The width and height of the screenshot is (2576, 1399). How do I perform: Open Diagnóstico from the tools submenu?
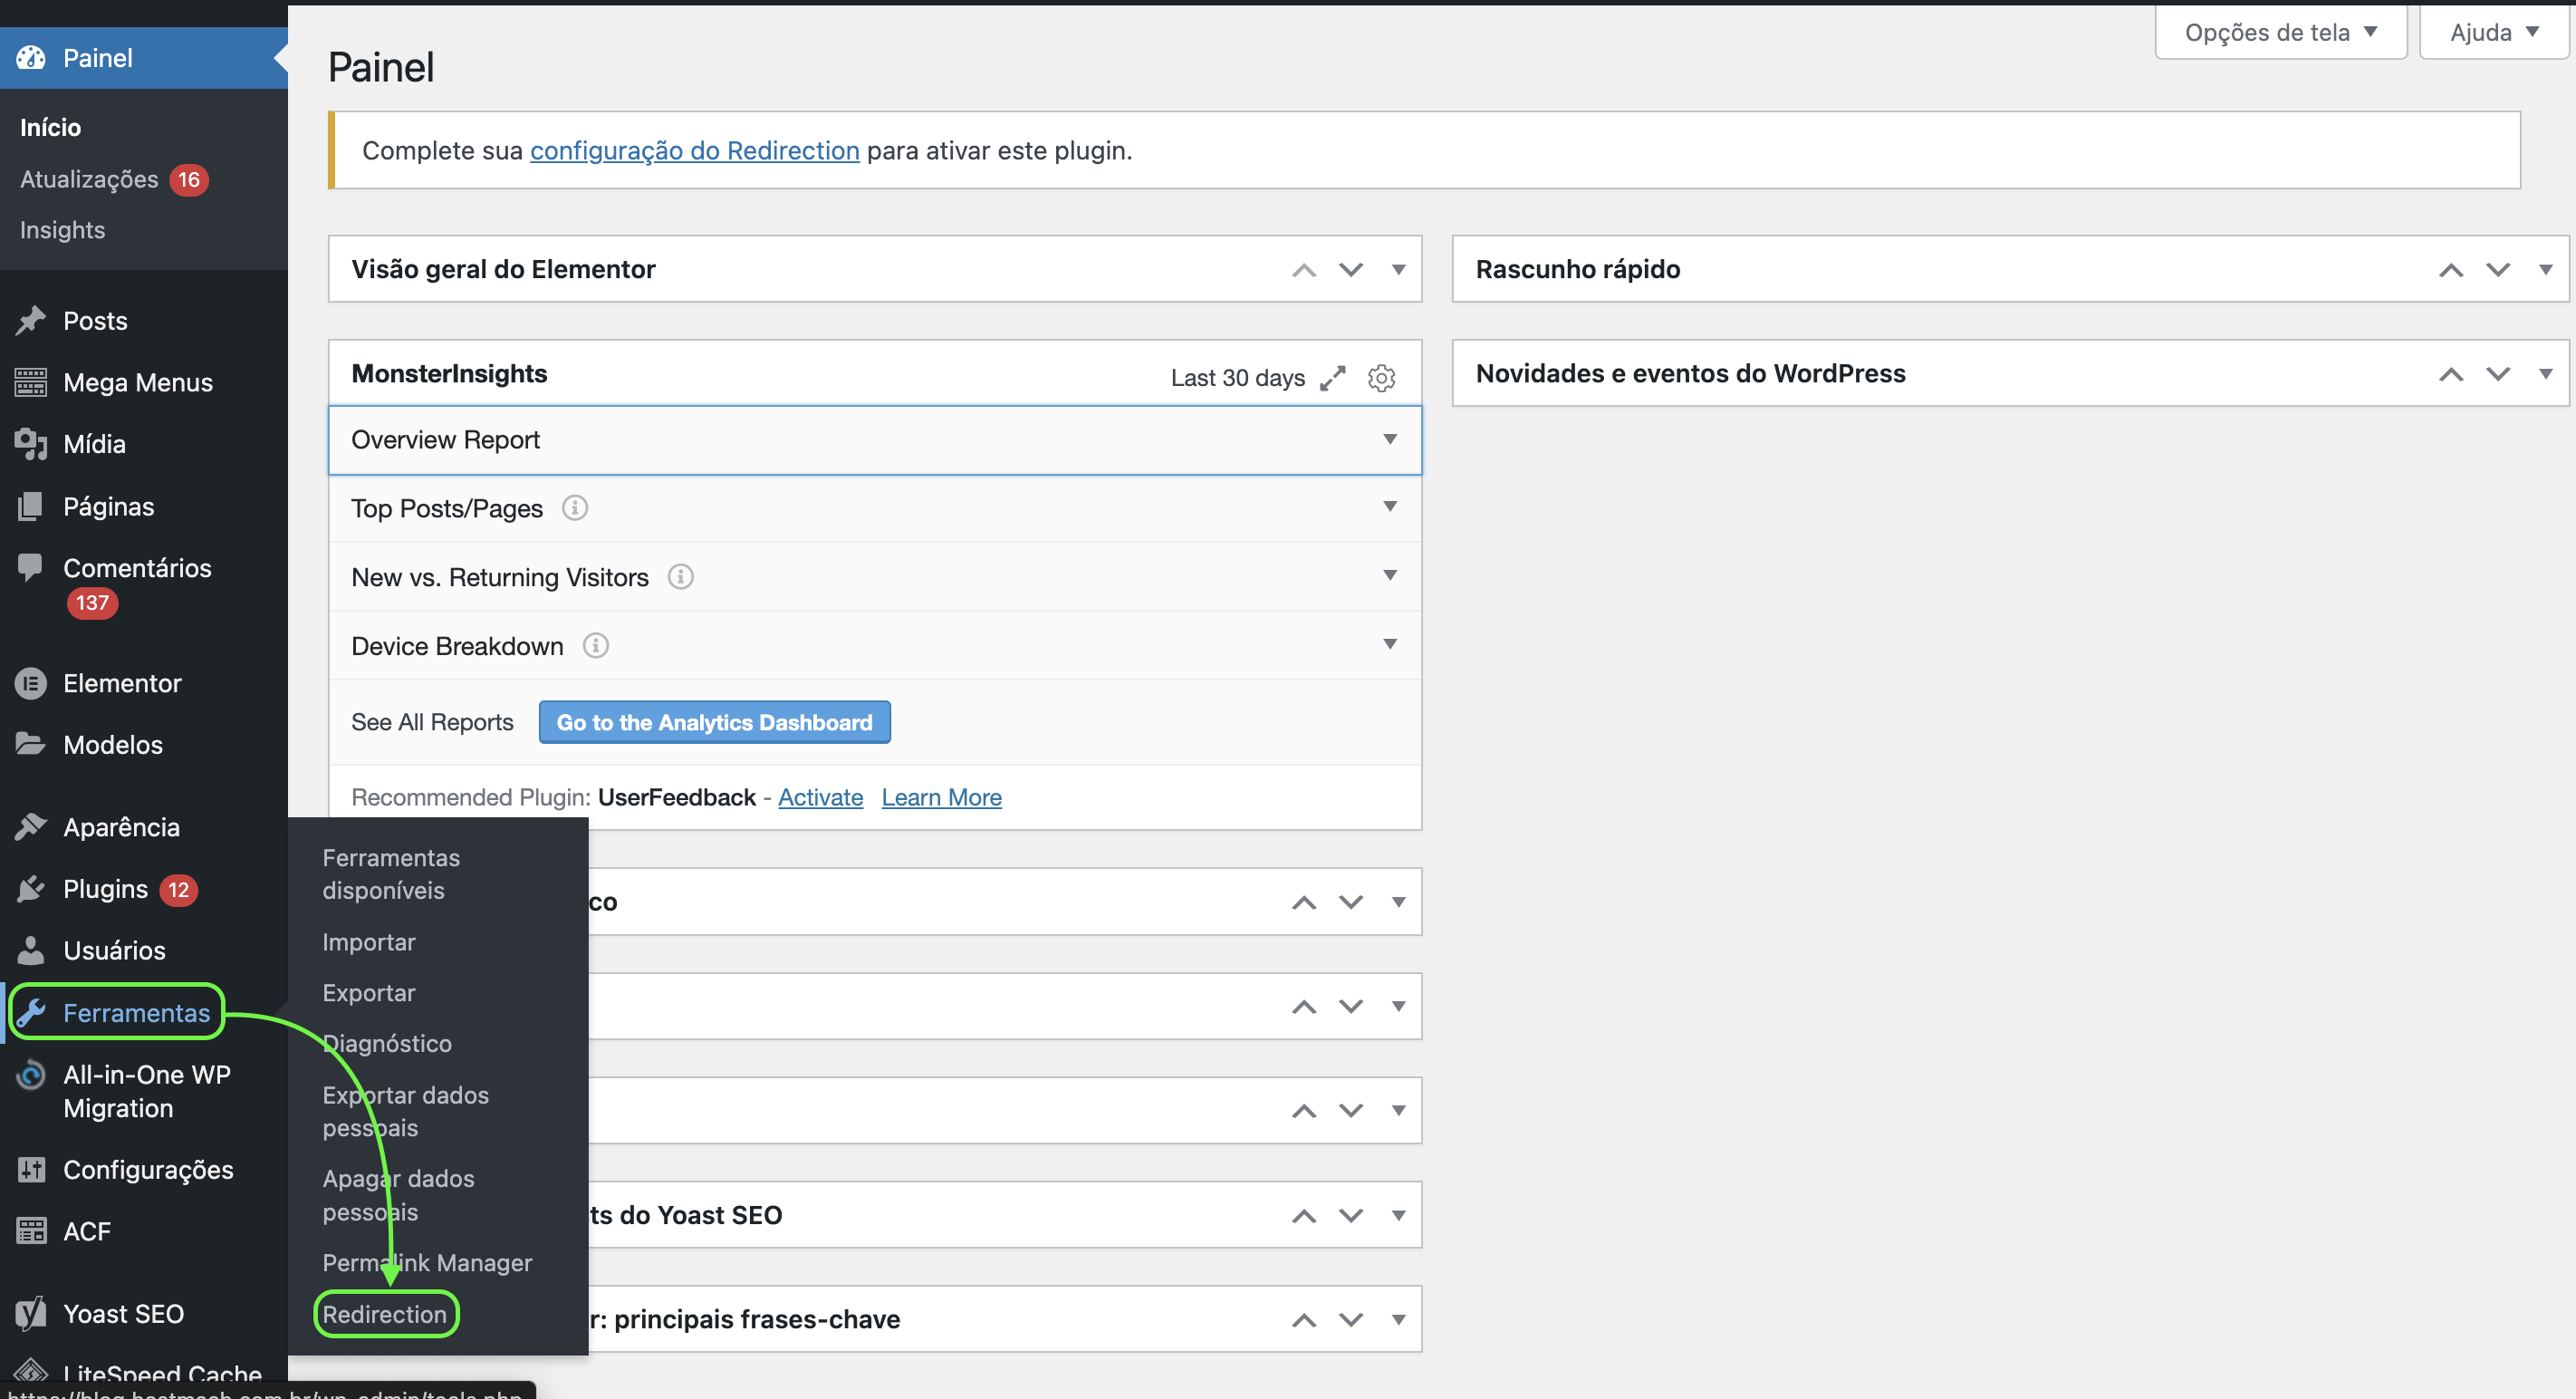pyautogui.click(x=387, y=1043)
